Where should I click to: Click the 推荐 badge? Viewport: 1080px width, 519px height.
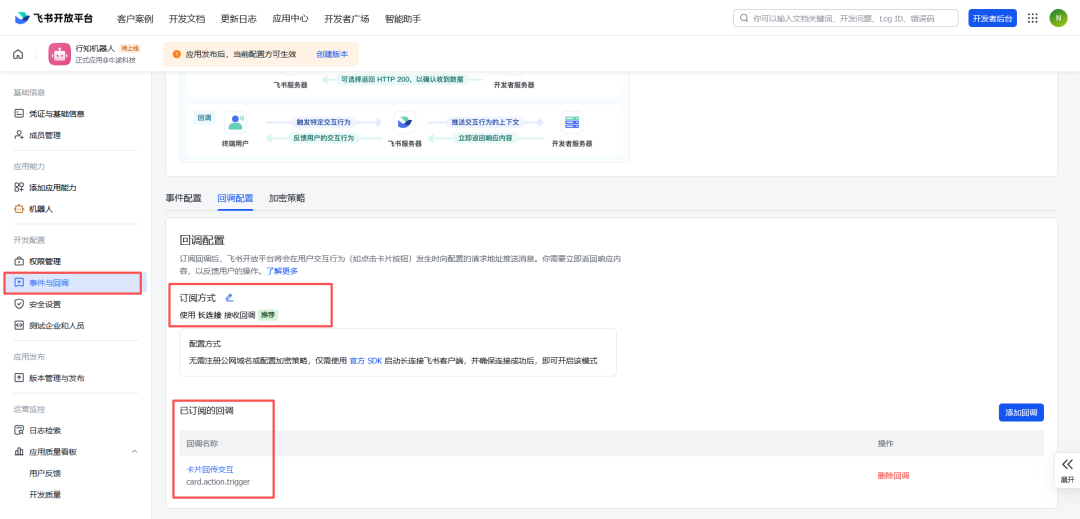pos(268,315)
